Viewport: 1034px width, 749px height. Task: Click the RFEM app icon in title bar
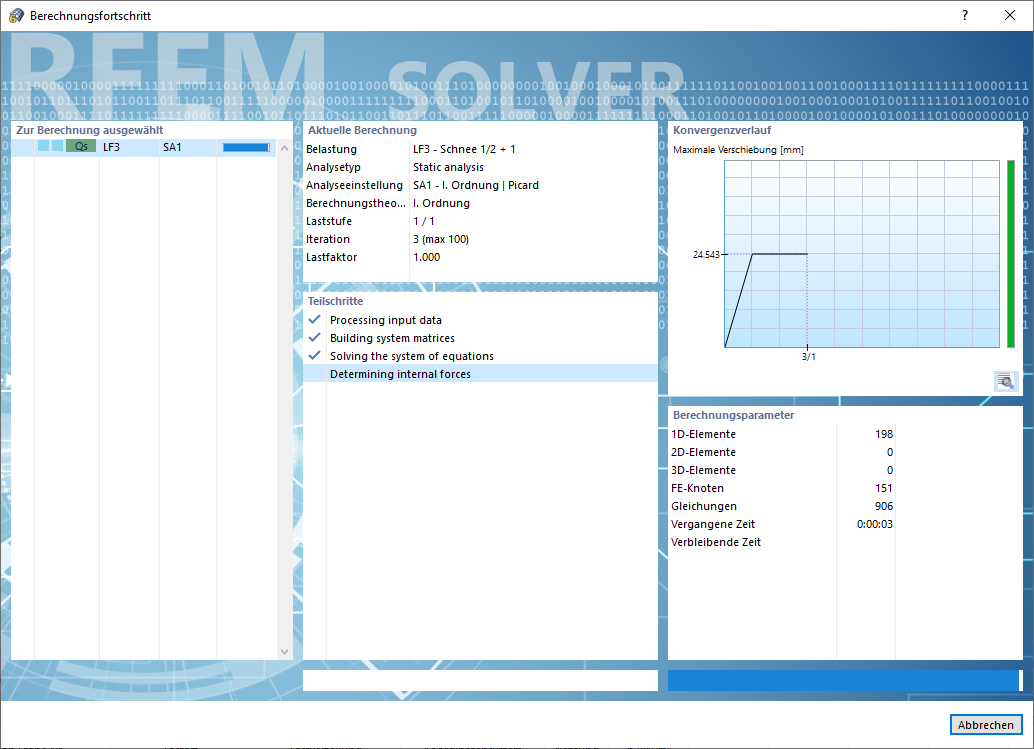pos(16,15)
